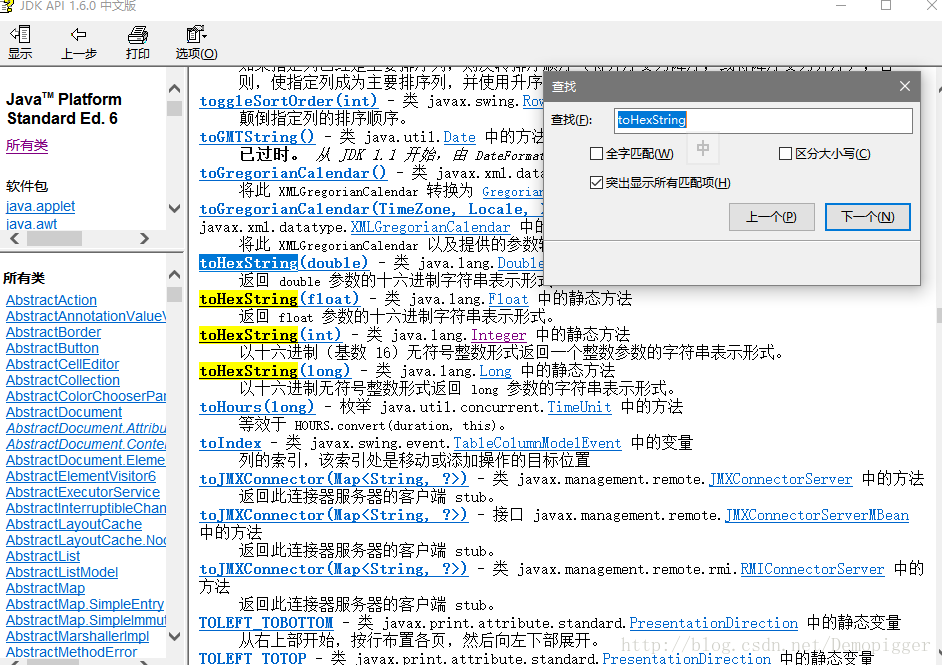
Task: Click the 查找(F) search text field
Action: (x=764, y=120)
